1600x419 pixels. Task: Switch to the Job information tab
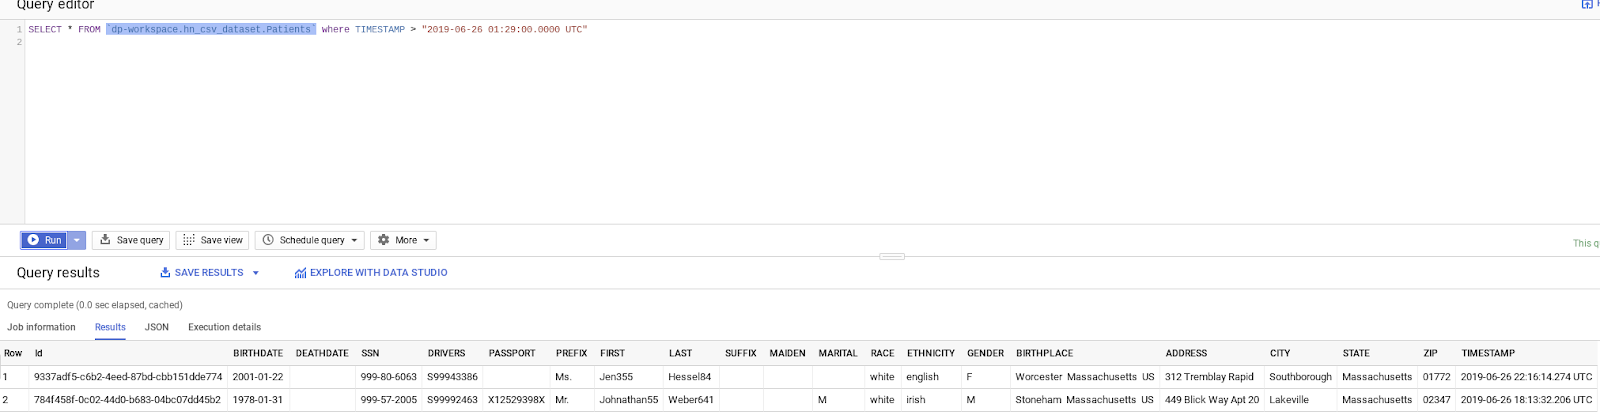click(41, 327)
